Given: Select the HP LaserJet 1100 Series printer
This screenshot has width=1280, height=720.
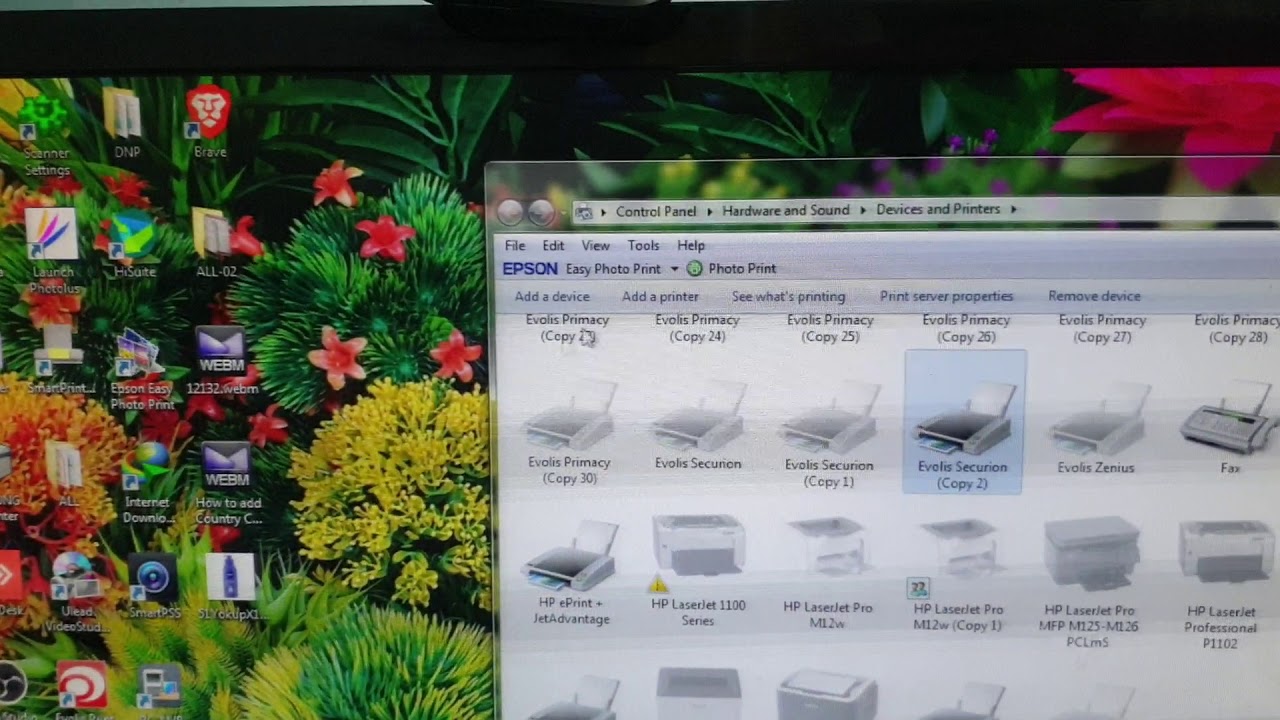Looking at the screenshot, I should click(x=698, y=572).
